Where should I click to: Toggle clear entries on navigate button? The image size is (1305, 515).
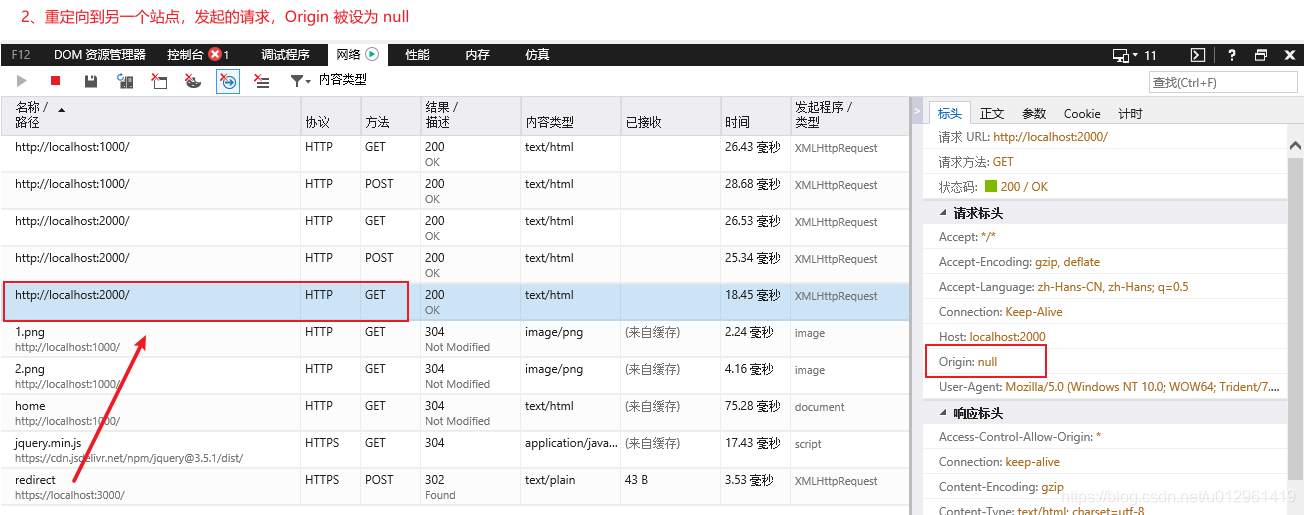pyautogui.click(x=228, y=81)
